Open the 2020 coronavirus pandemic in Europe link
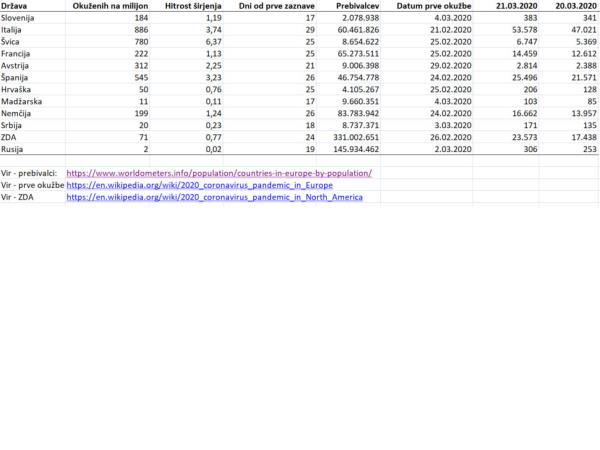This screenshot has height=450, width=600. (200, 185)
